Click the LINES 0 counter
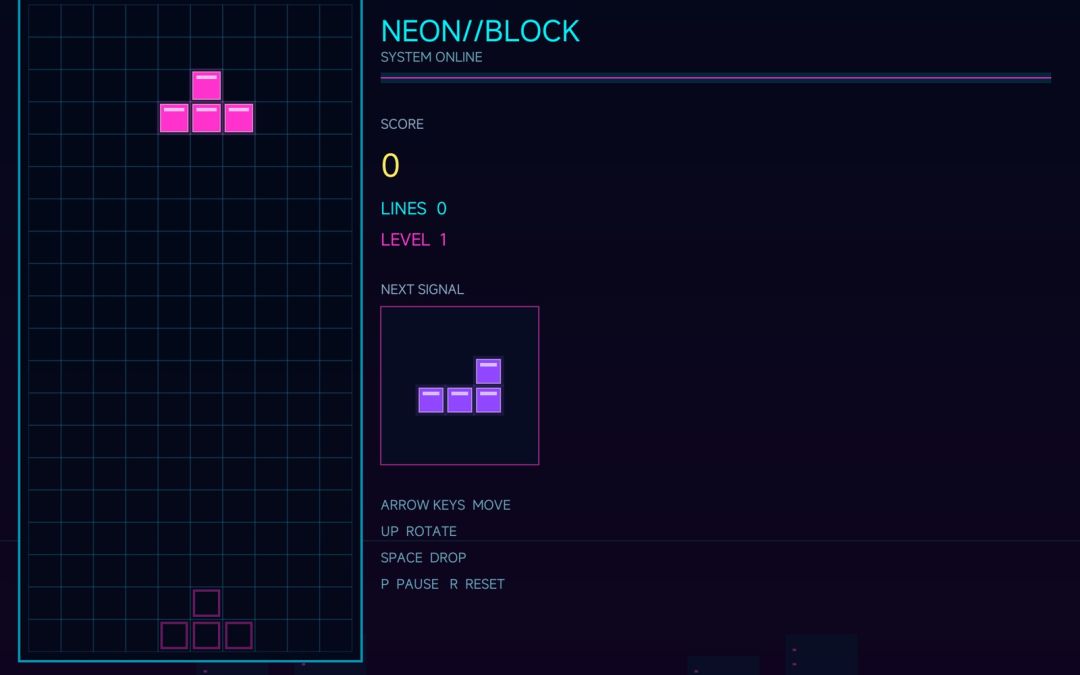 pos(414,208)
